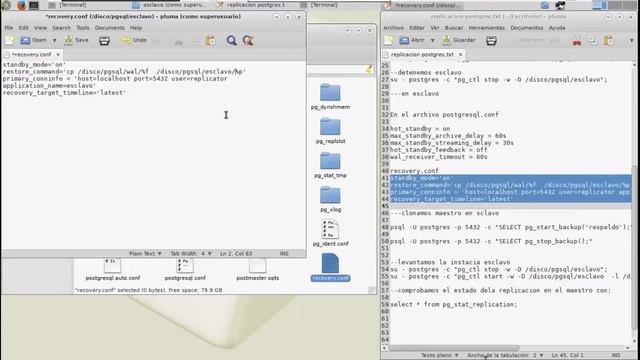Screen dimensions: 640x360
Task: Click Ln 2, Col 63 status entry
Action: [x=236, y=253]
